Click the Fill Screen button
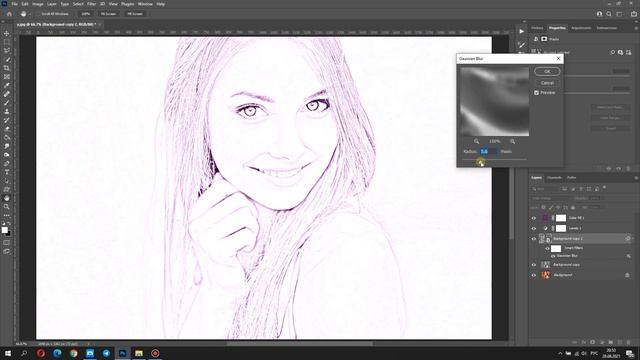The width and height of the screenshot is (640, 360). [x=135, y=14]
